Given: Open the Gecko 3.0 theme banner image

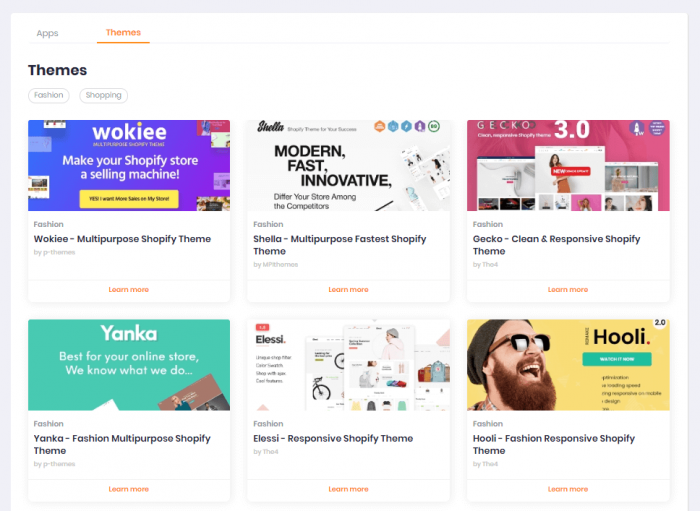Looking at the screenshot, I should (568, 165).
